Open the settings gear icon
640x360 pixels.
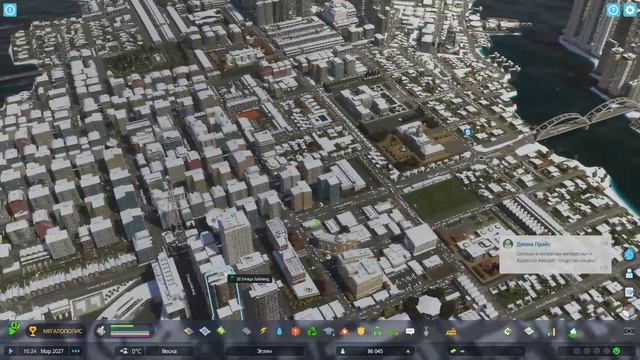point(630,10)
